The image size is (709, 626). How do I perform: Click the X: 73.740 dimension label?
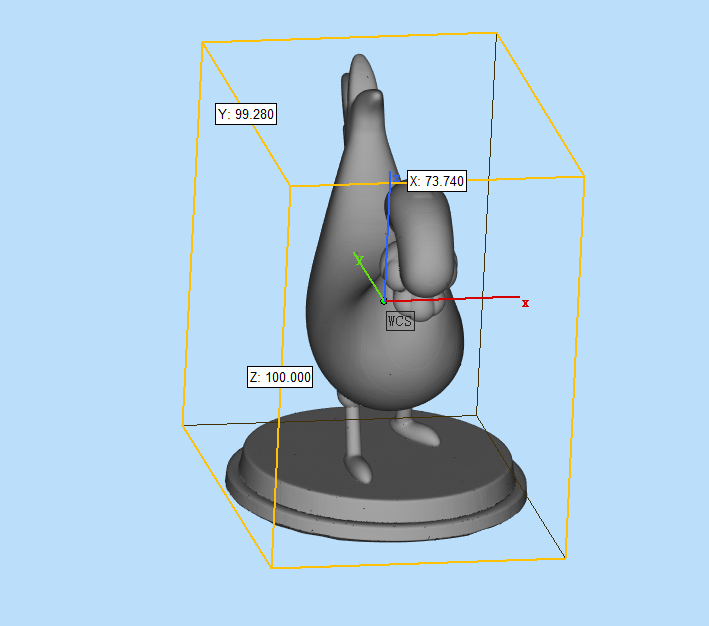pos(436,181)
